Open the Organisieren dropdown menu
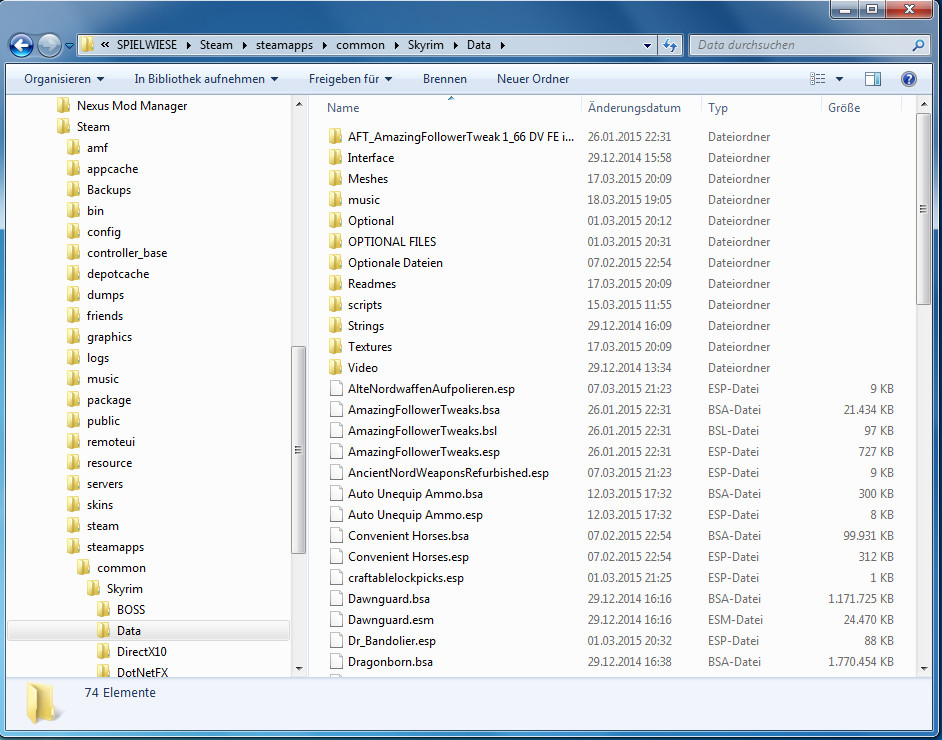Screen dimensions: 942x740 tap(64, 79)
